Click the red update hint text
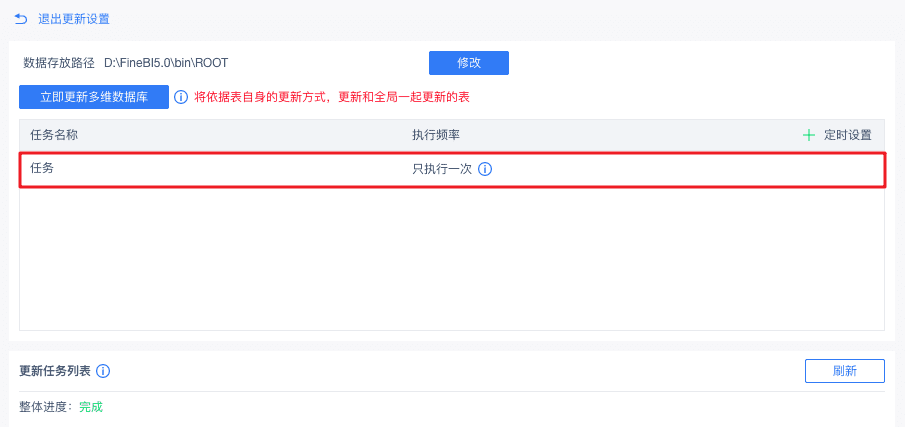 [332, 97]
